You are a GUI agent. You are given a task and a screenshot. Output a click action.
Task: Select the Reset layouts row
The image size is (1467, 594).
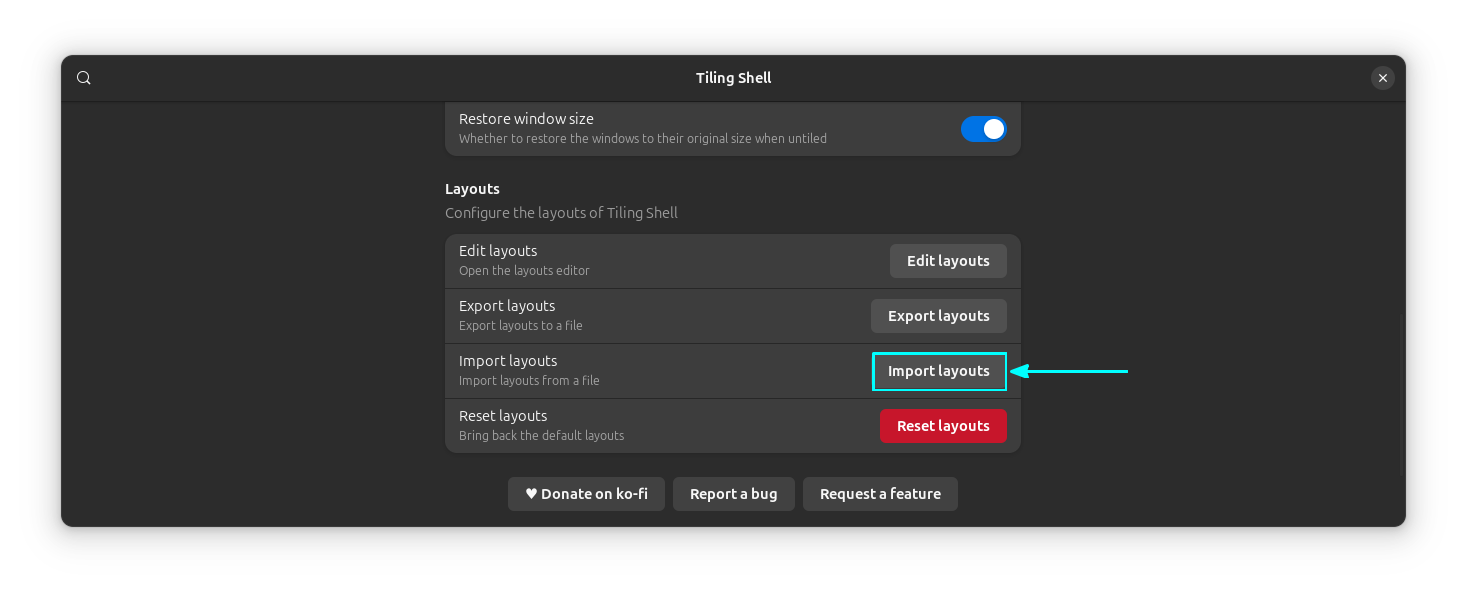pos(600,425)
